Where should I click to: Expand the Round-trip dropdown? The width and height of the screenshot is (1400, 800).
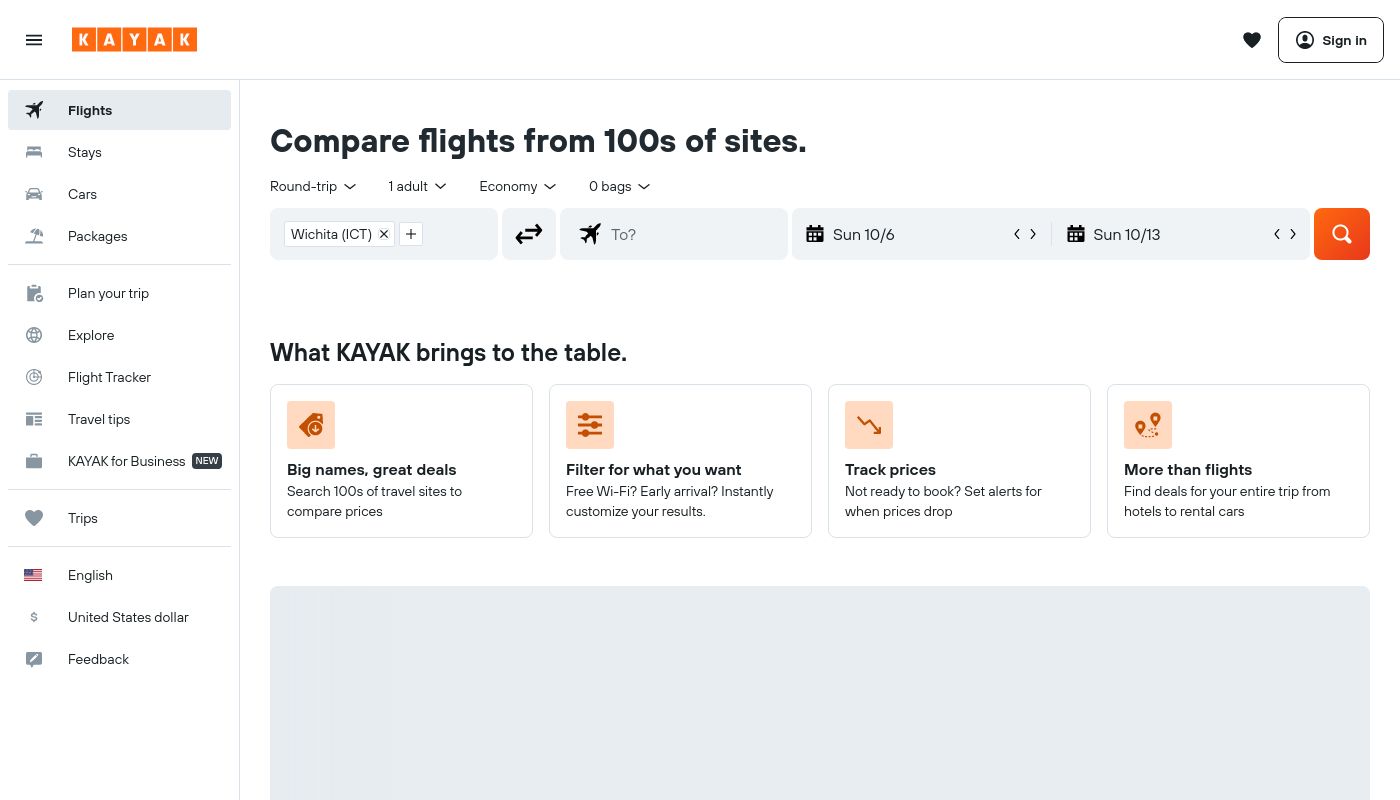coord(313,186)
